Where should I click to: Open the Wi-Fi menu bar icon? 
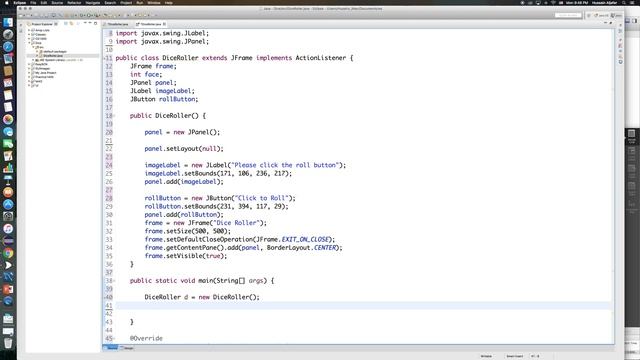coord(553,3)
